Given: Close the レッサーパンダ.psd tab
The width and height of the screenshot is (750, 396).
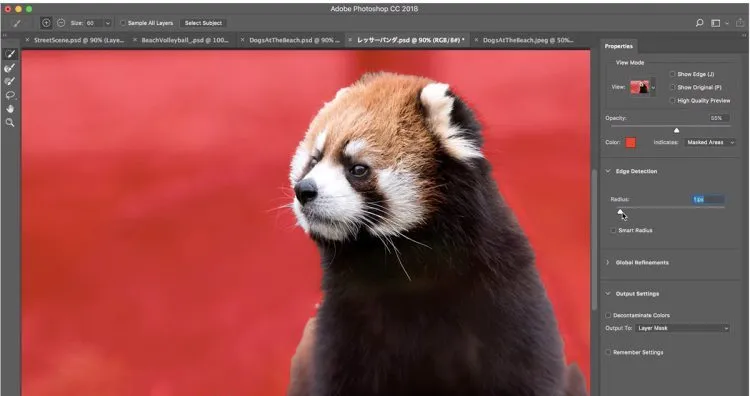Looking at the screenshot, I should pos(350,40).
